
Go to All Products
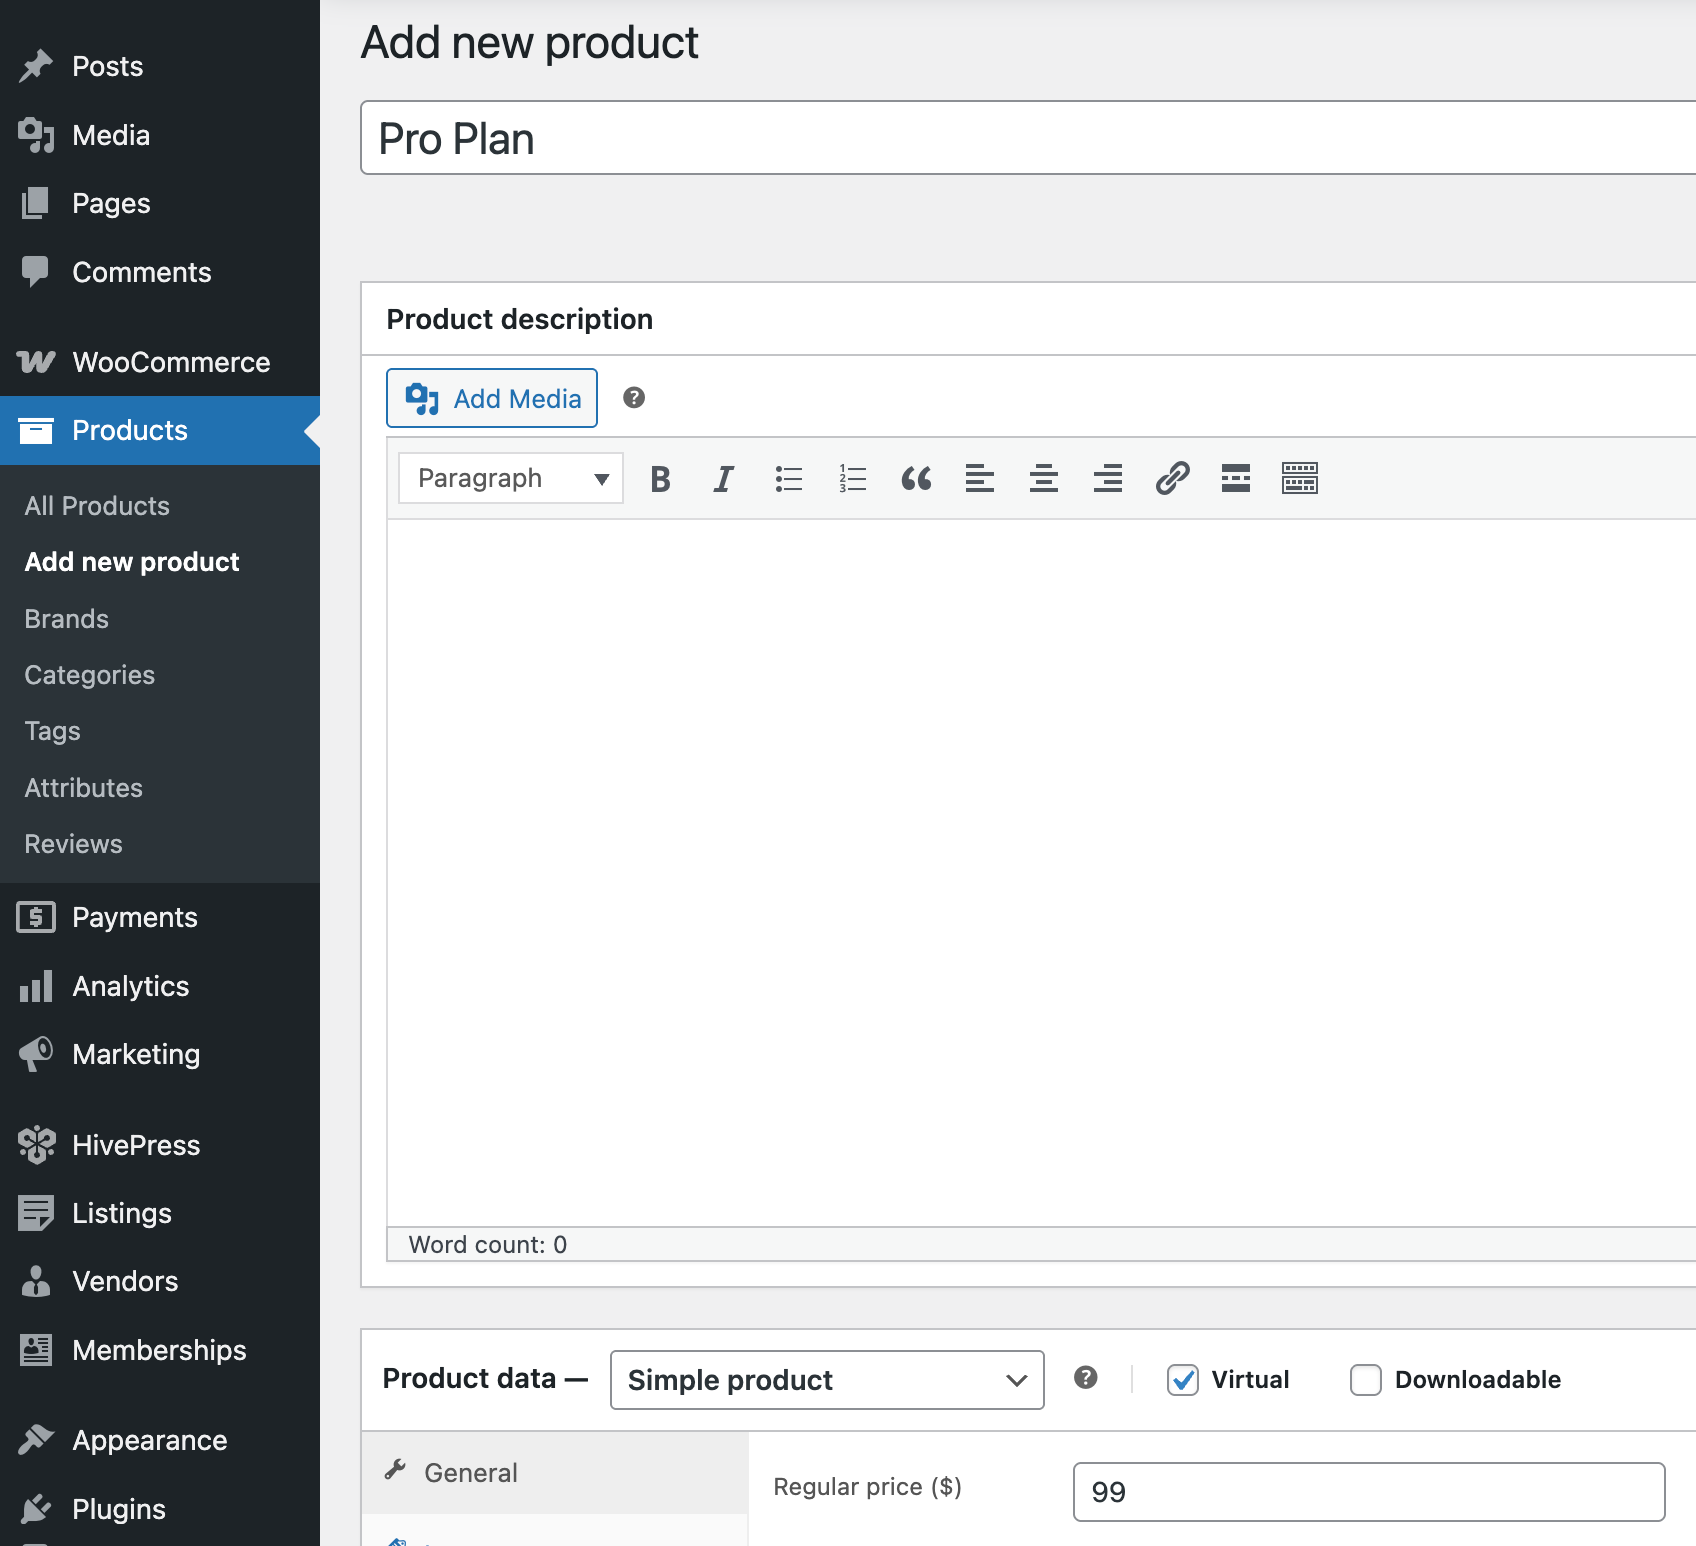click(x=96, y=505)
